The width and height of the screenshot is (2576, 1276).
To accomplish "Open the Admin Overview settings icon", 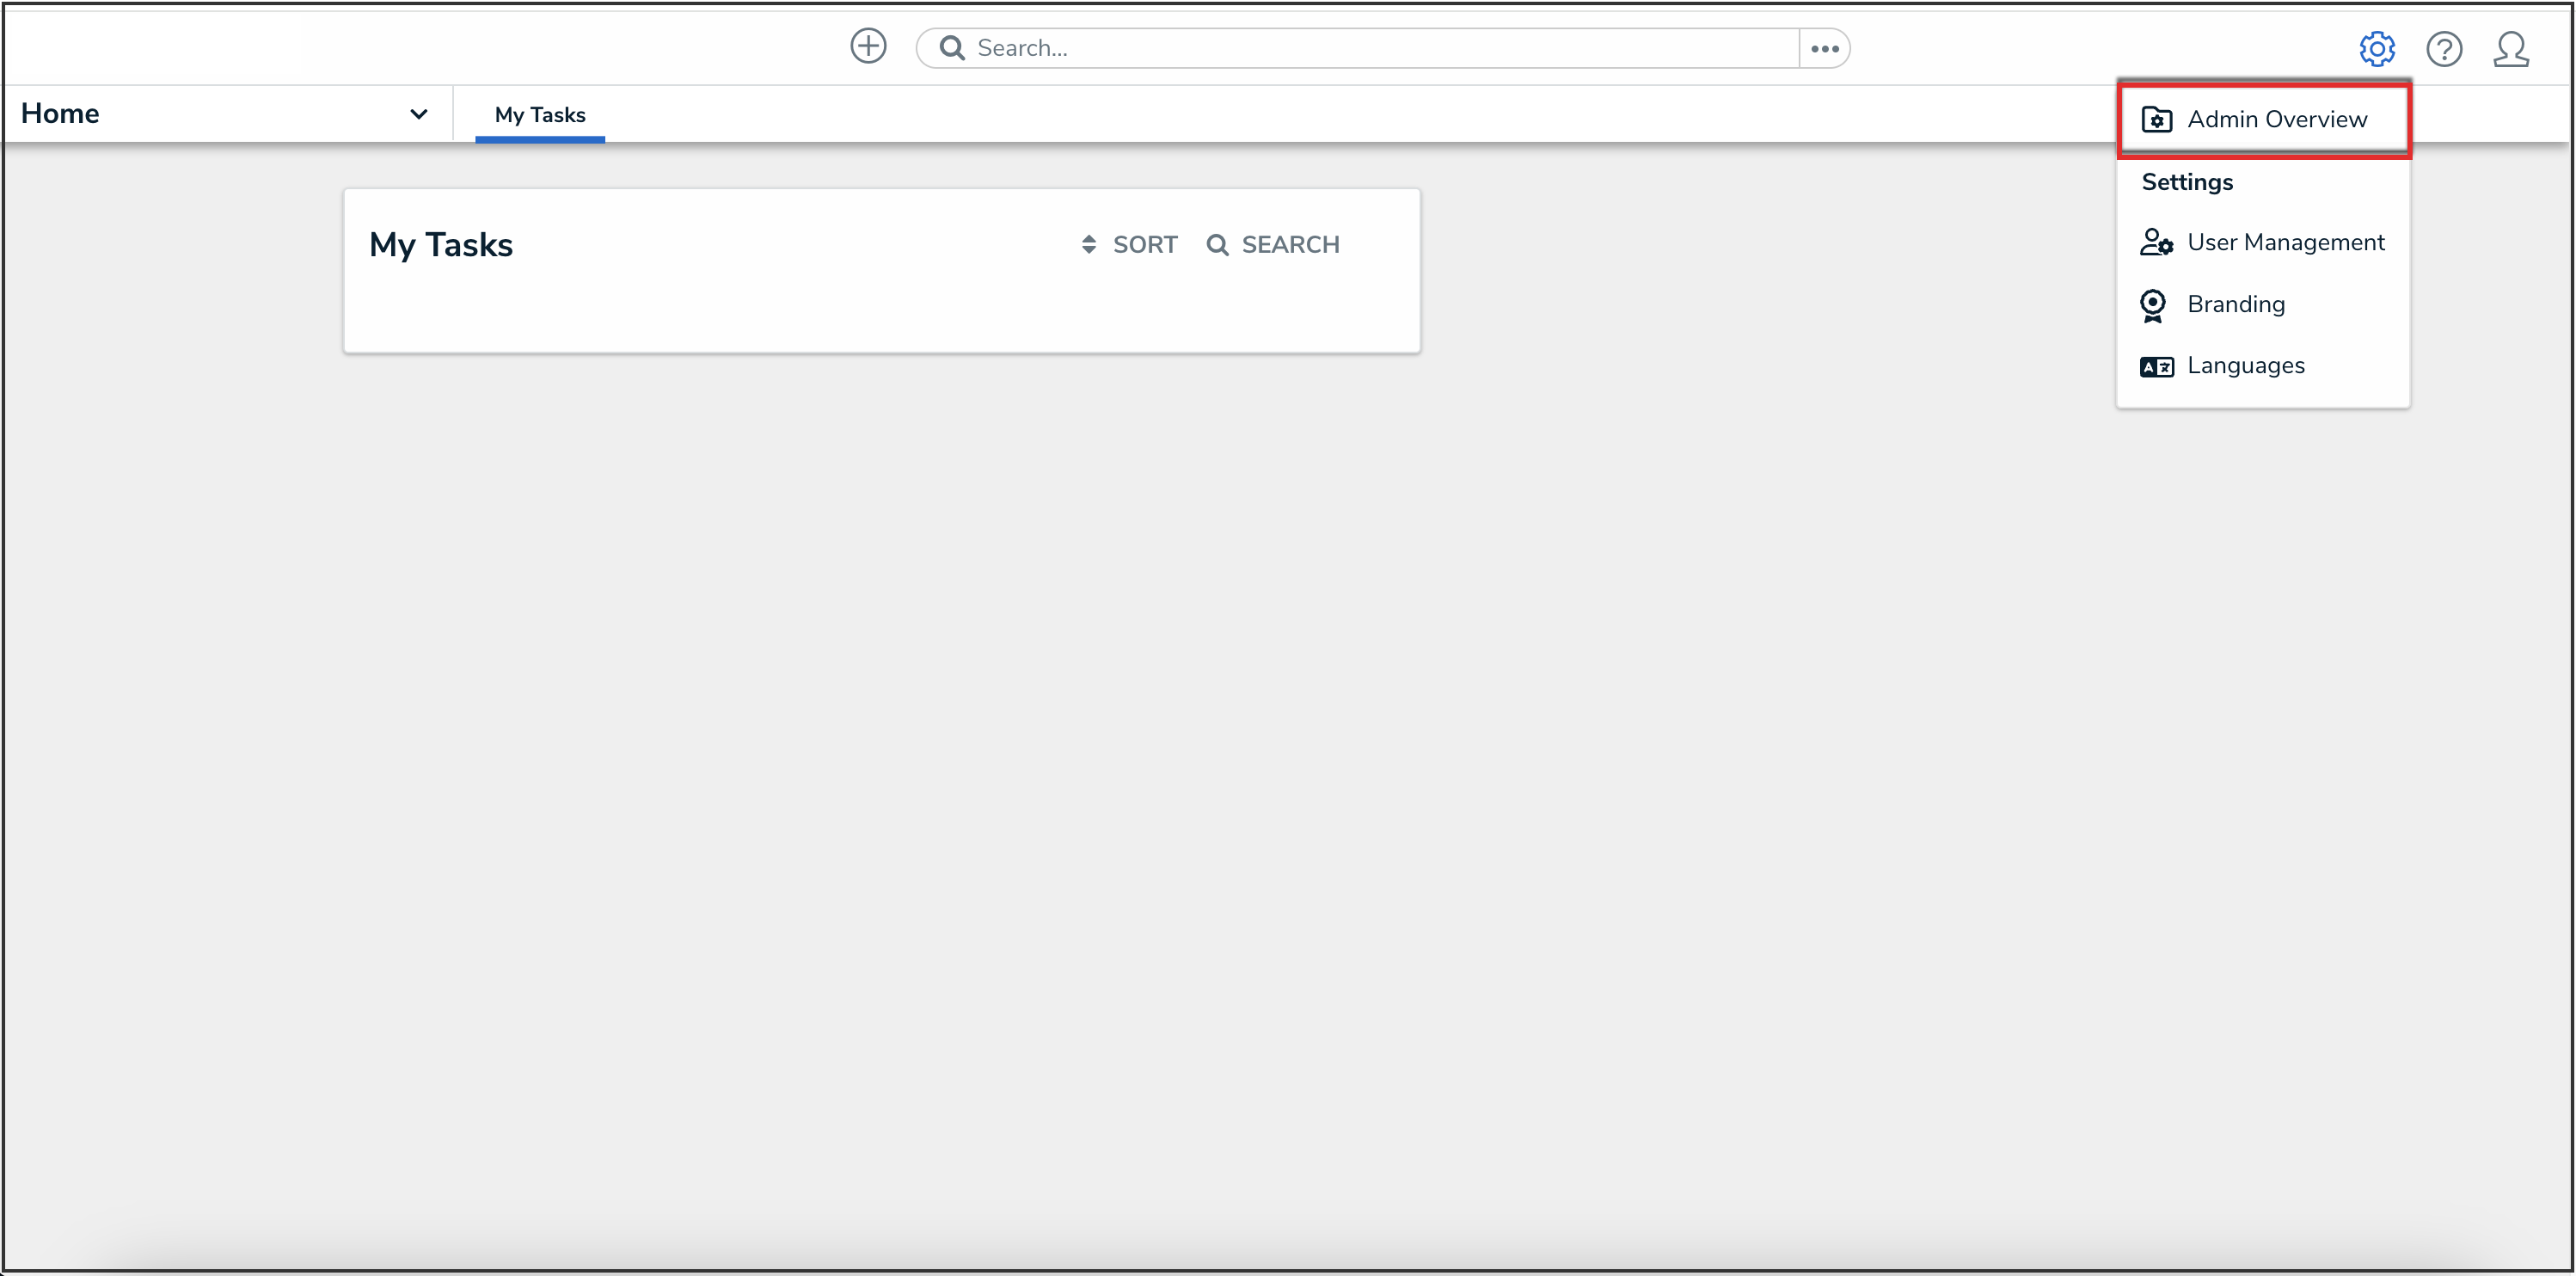I will (2159, 119).
